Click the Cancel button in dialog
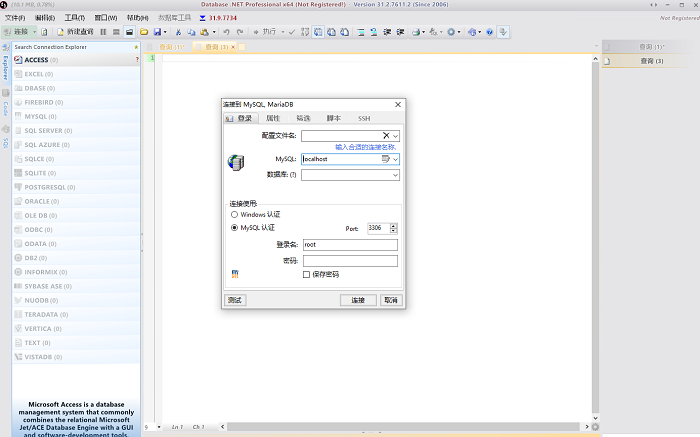Image resolution: width=700 pixels, height=437 pixels. (391, 300)
